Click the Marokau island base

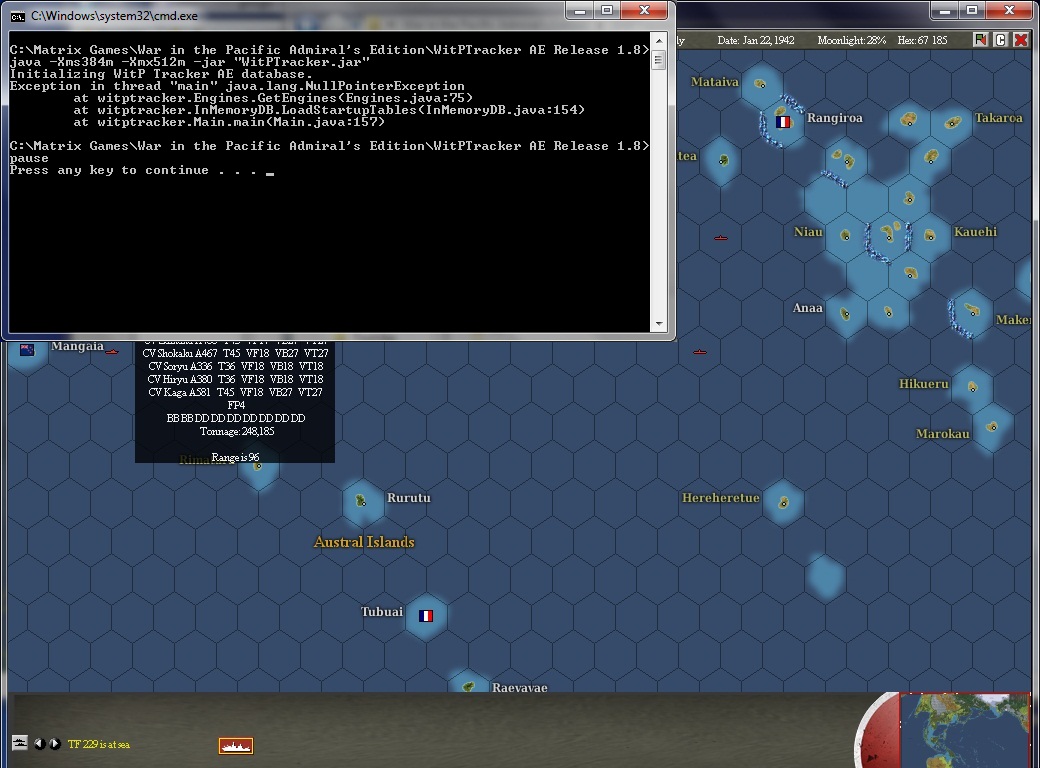tap(992, 426)
